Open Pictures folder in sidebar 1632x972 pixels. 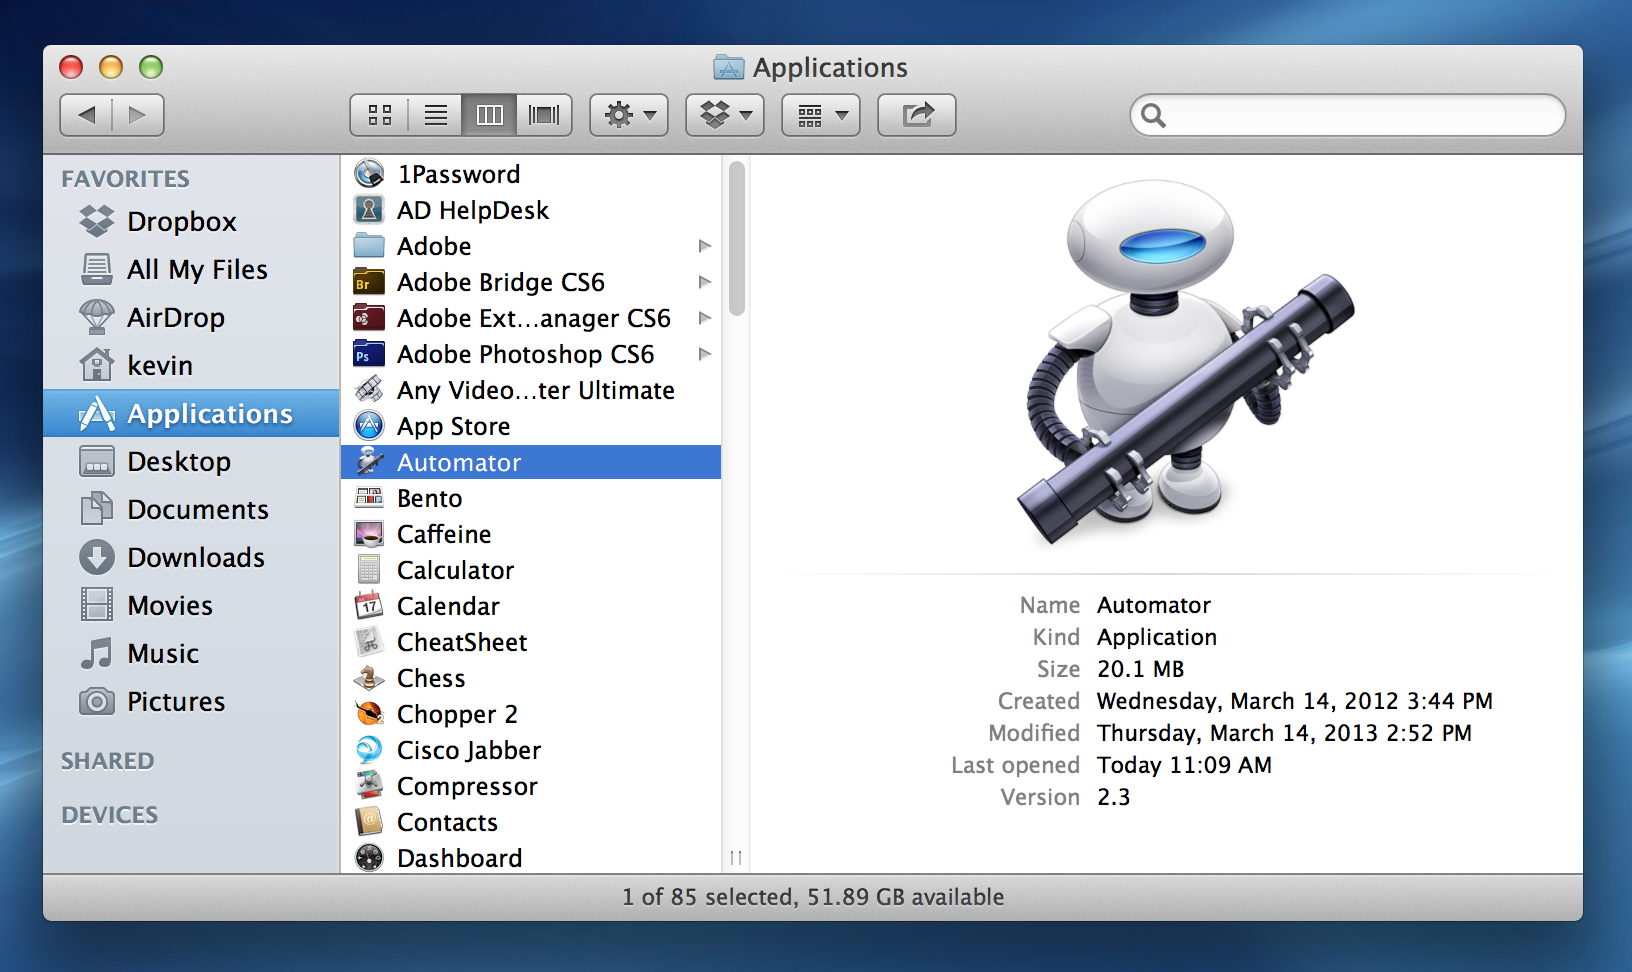191,701
